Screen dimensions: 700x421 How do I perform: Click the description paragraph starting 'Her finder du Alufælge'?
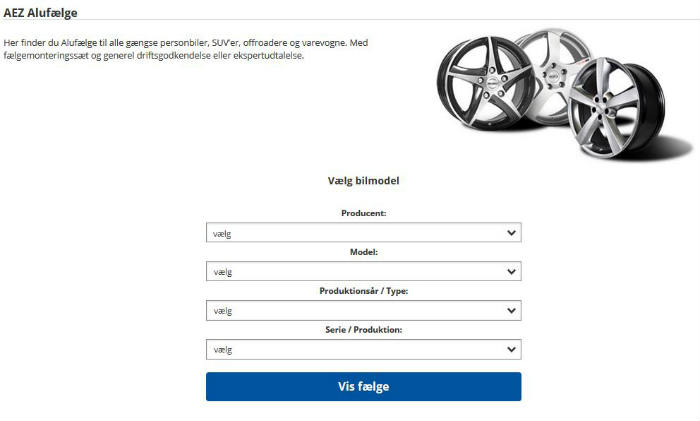pyautogui.click(x=186, y=49)
